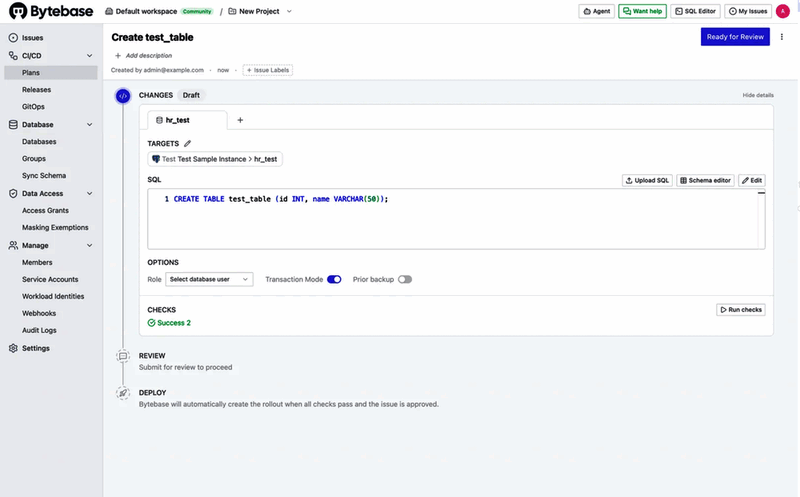Click the plus icon to add a change tab

[x=240, y=120]
